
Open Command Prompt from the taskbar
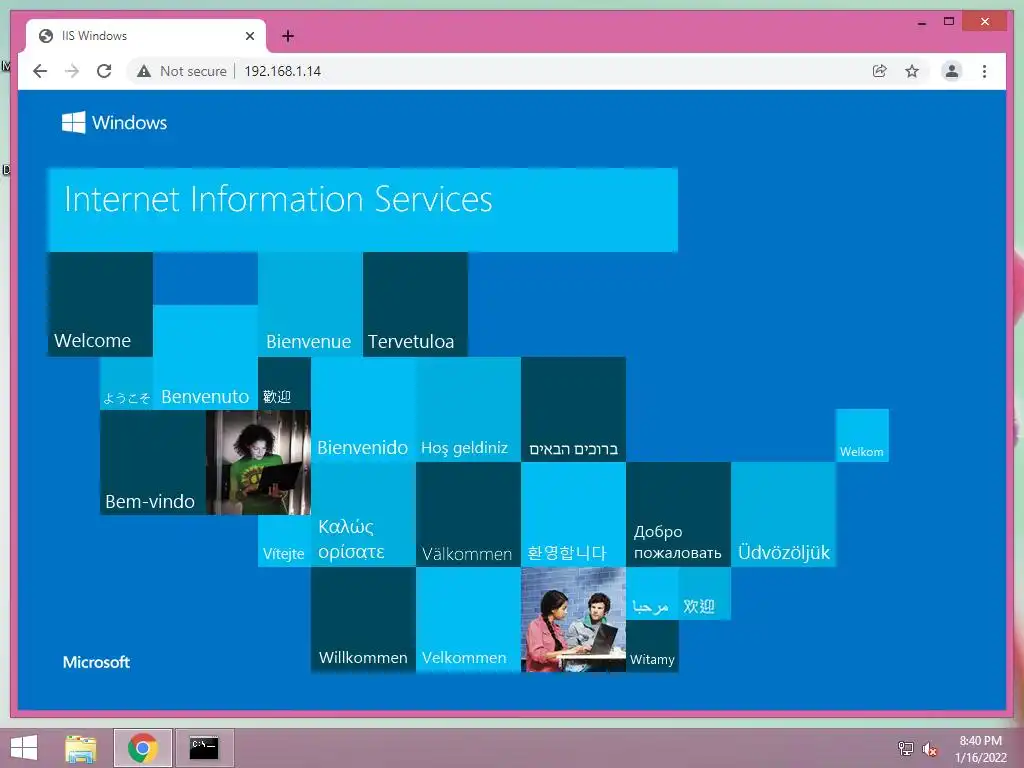204,748
